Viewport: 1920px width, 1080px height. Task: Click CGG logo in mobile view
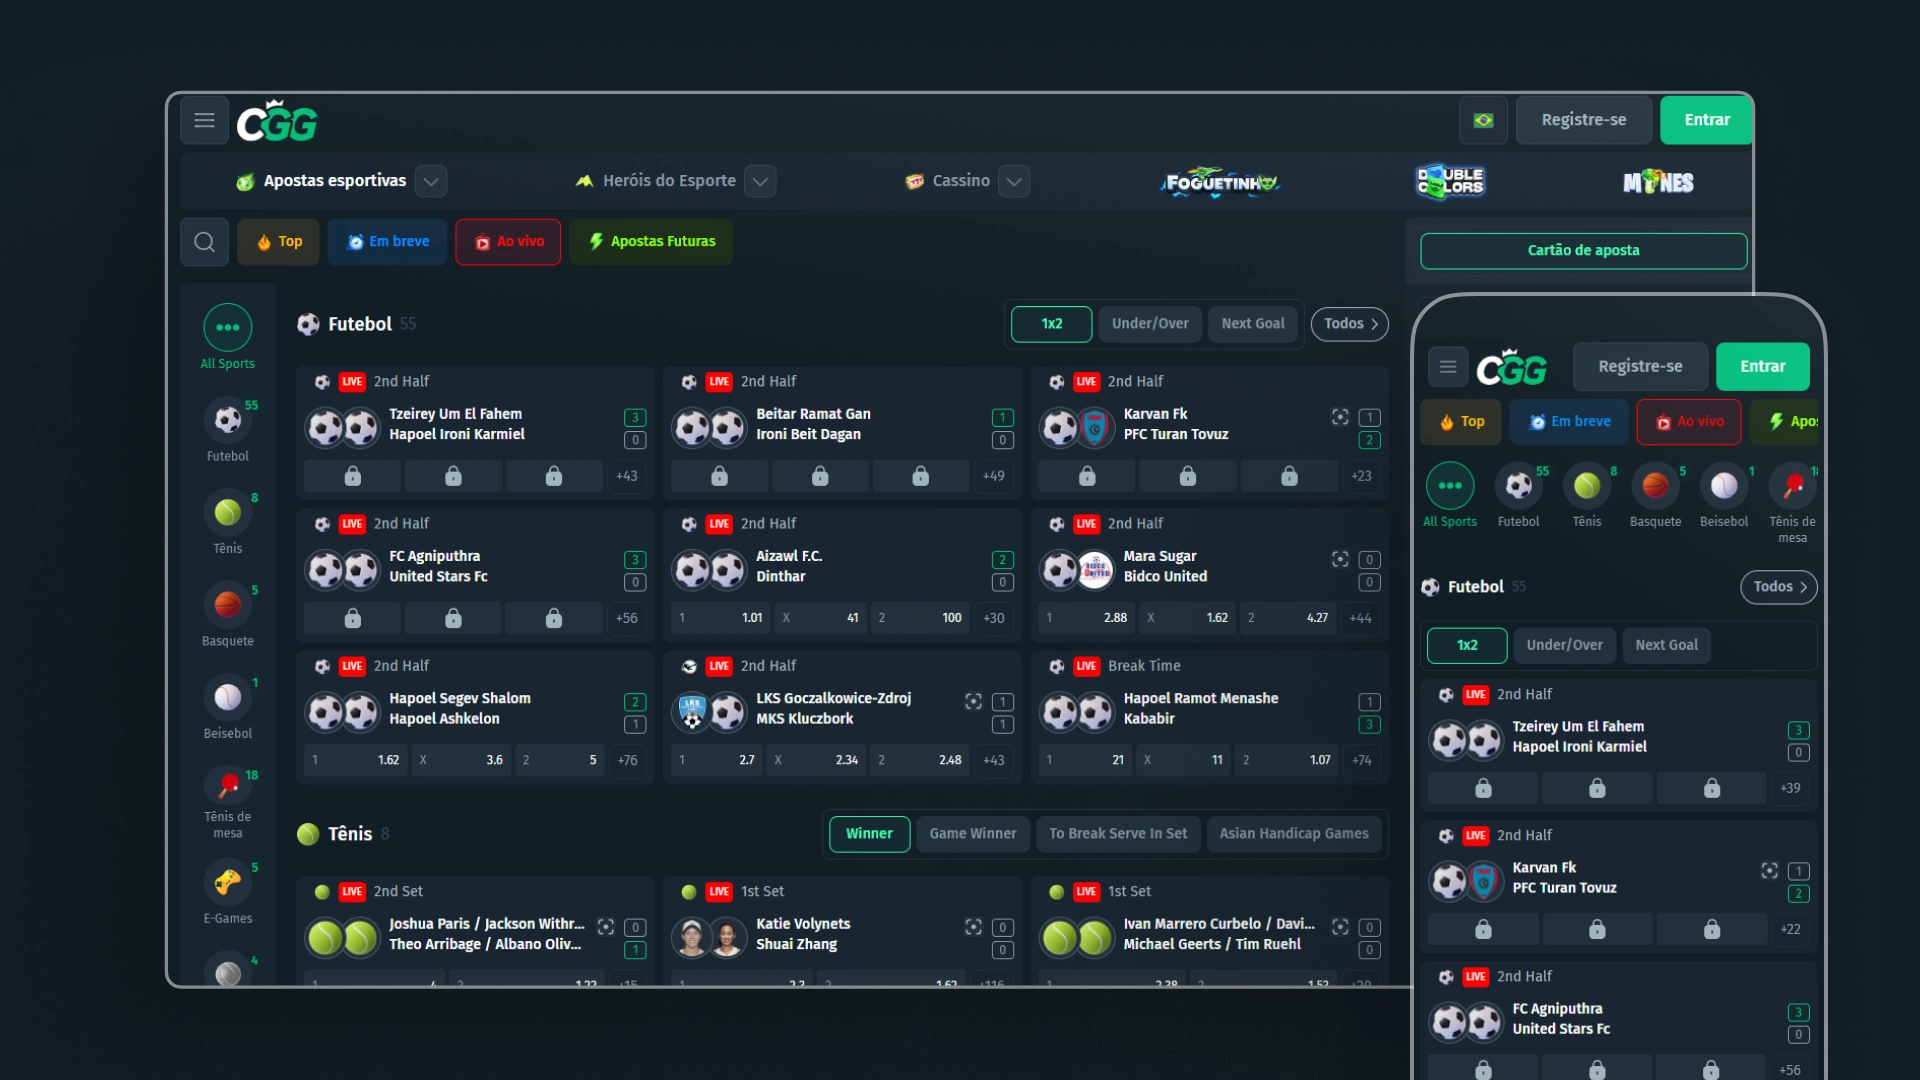tap(1512, 368)
